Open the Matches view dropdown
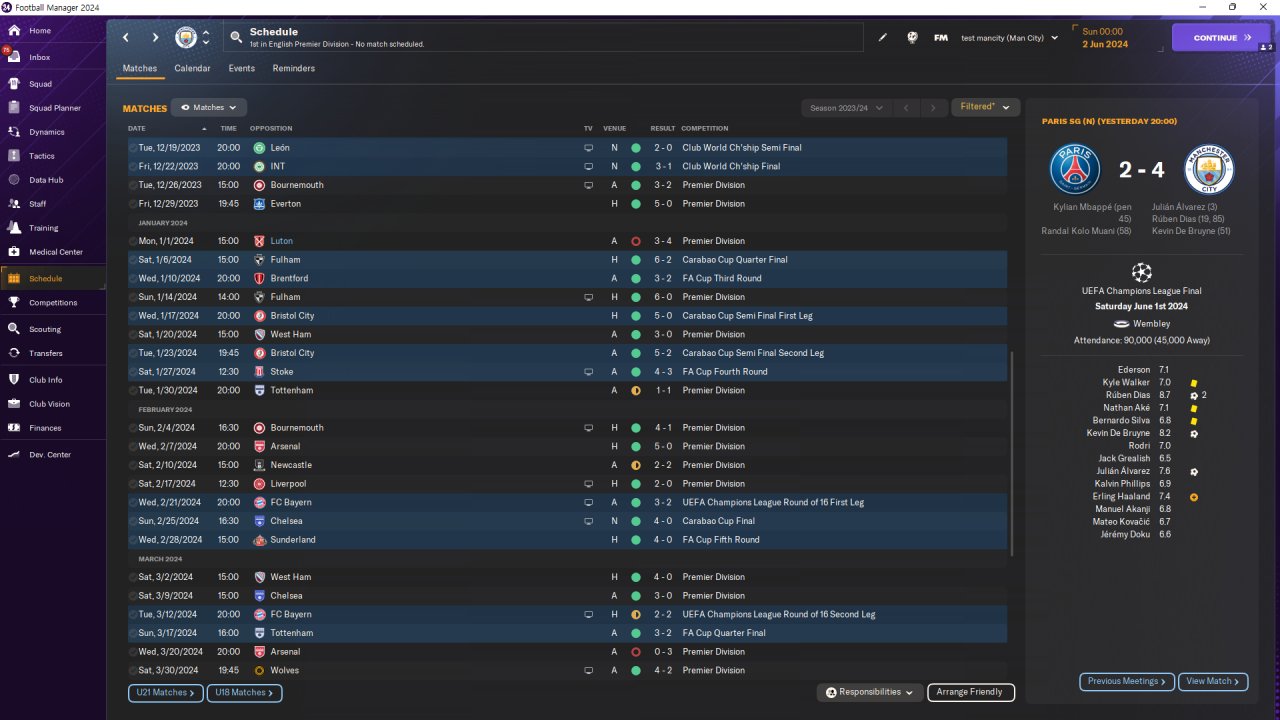This screenshot has width=1280, height=720. tap(208, 107)
